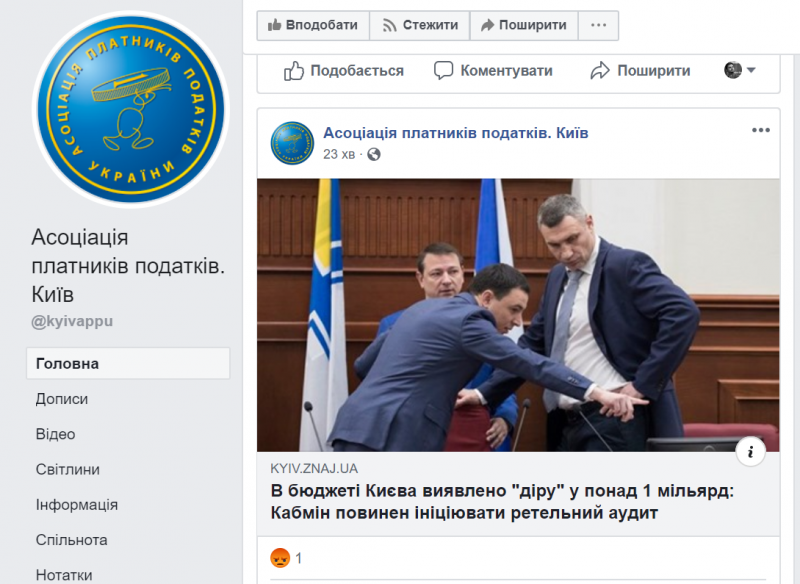Click the Вподобати thumbs-up page button
The image size is (800, 584).
313,25
